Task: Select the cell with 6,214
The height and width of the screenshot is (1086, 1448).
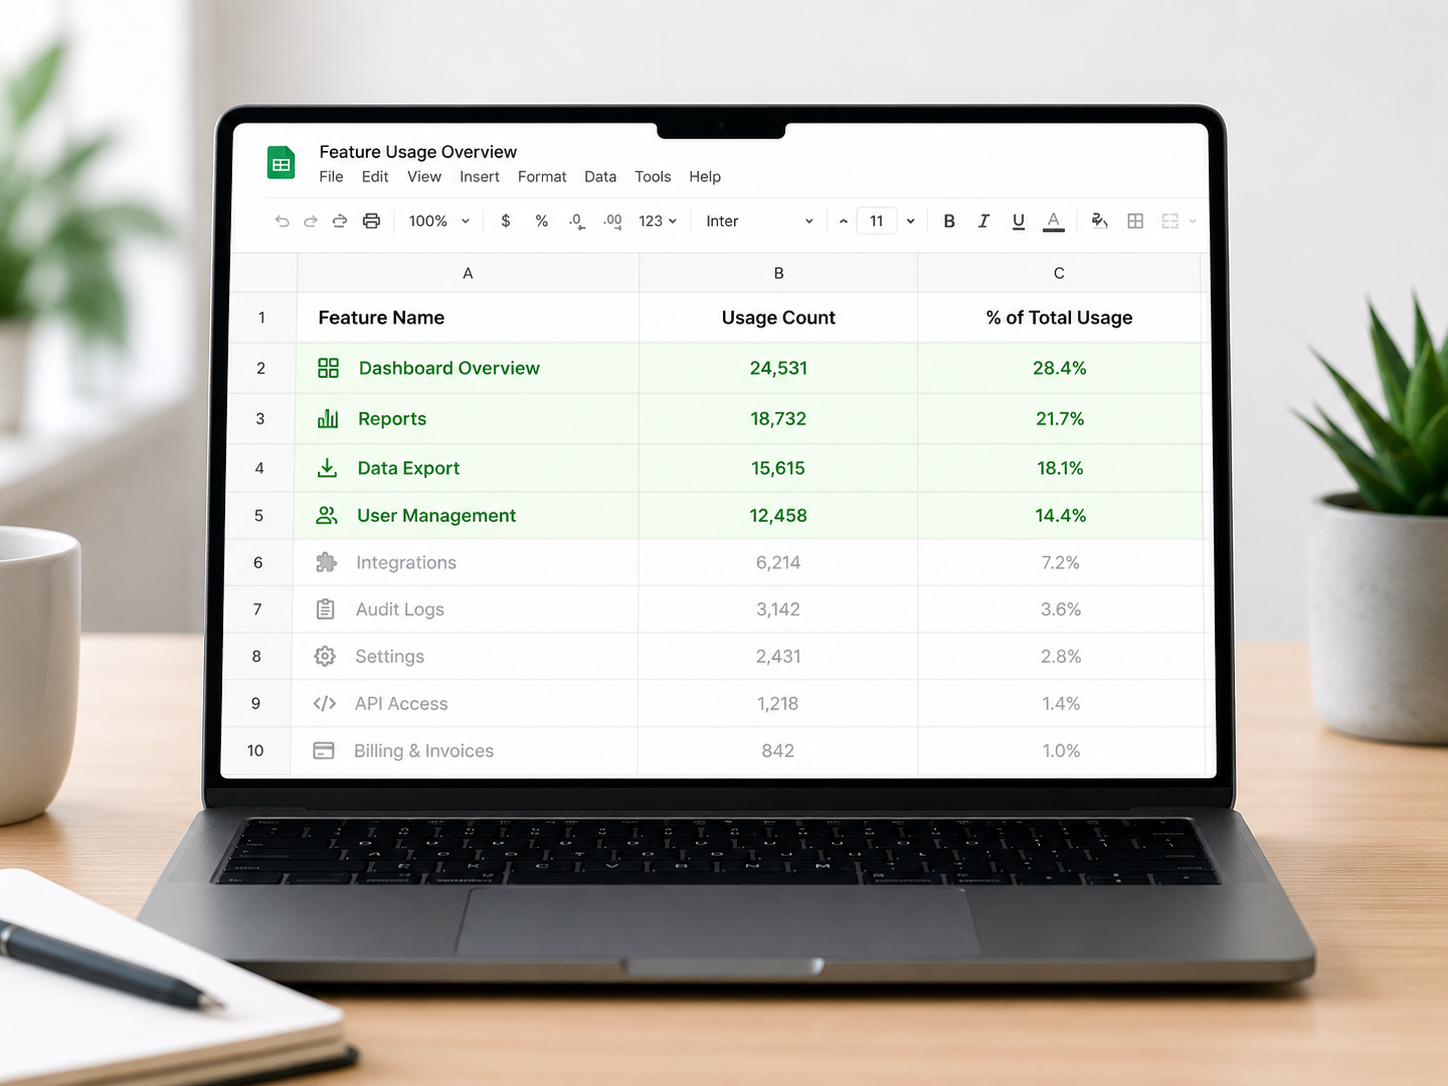Action: pos(778,563)
